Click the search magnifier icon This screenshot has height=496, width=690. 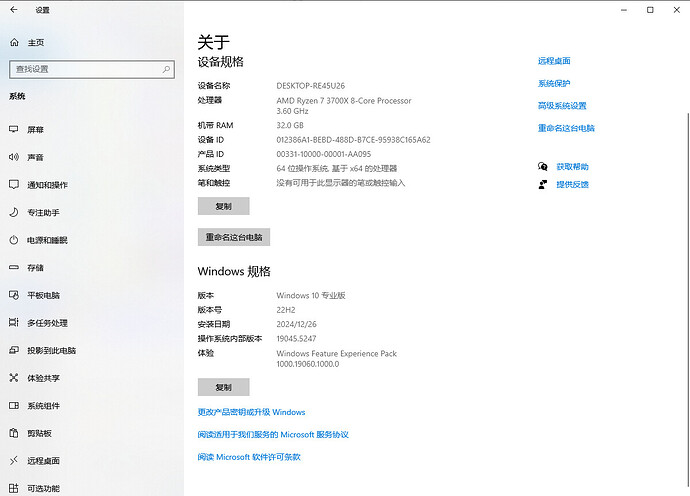[166, 69]
